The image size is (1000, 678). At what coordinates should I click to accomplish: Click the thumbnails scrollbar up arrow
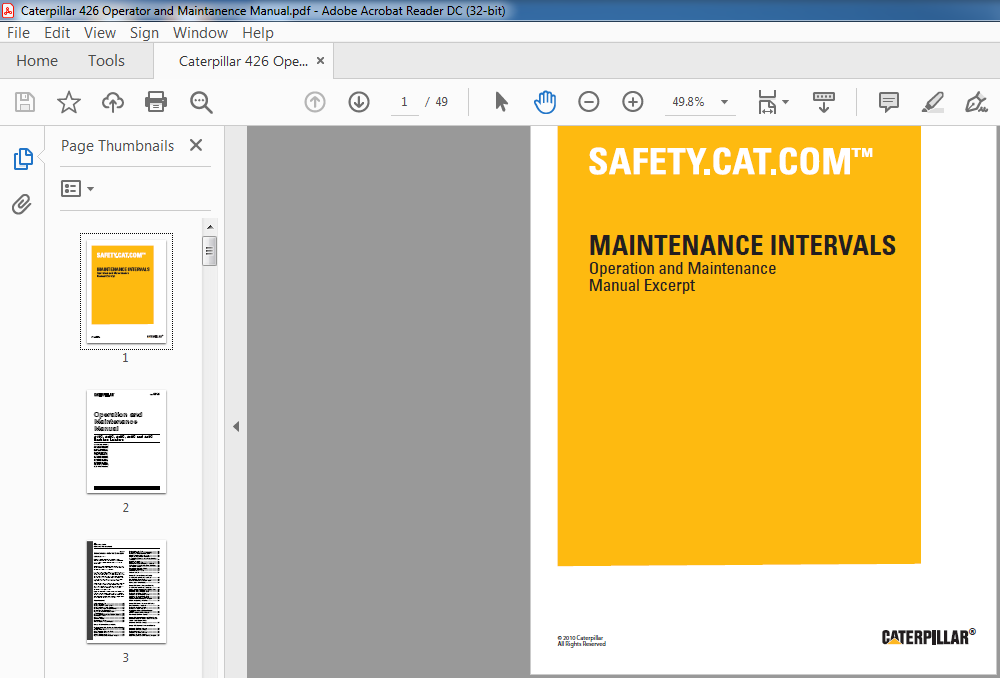click(210, 226)
